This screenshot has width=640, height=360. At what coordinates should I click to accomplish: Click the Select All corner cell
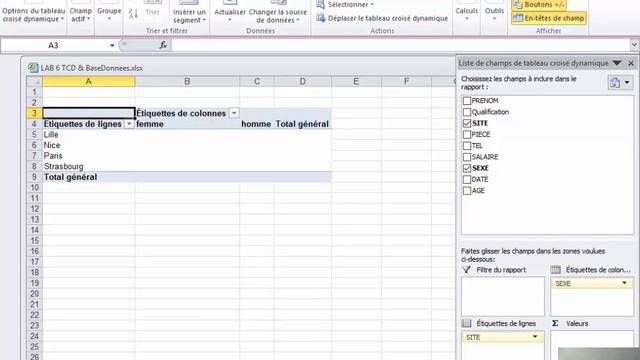point(34,81)
